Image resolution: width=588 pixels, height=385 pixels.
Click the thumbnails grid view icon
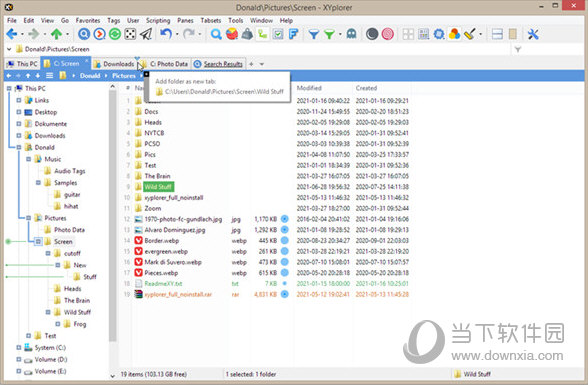pos(423,34)
